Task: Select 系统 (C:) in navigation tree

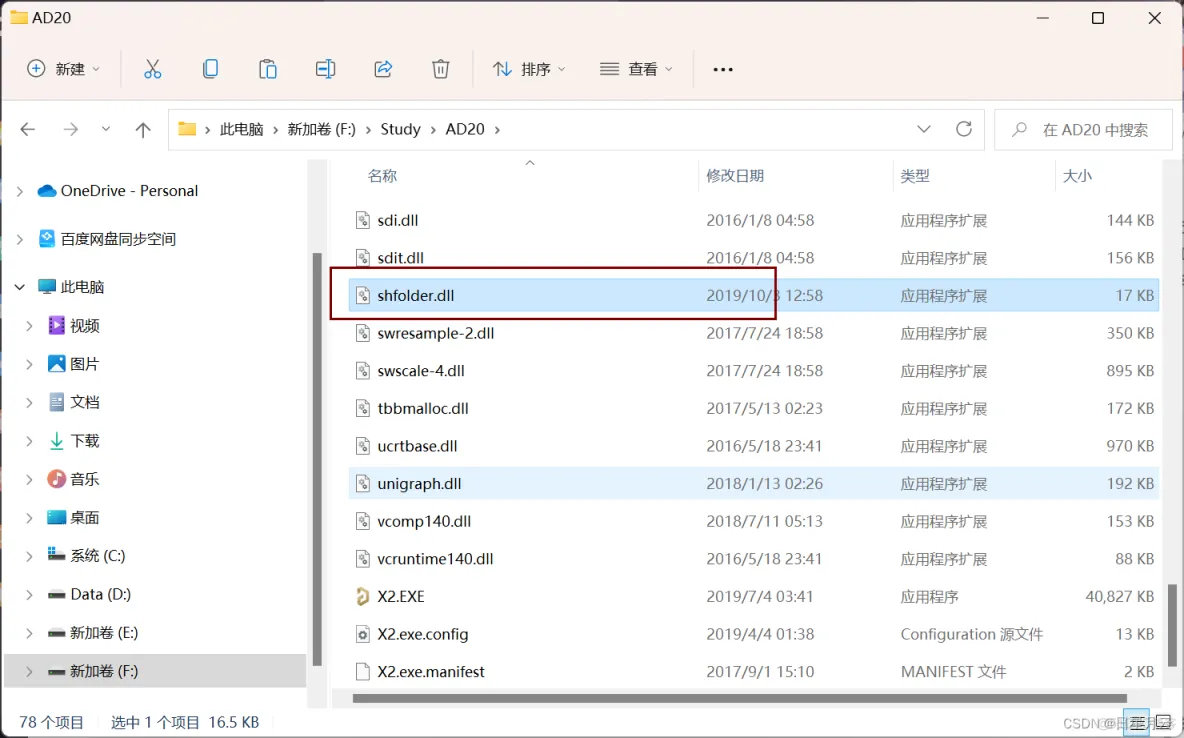Action: point(155,556)
